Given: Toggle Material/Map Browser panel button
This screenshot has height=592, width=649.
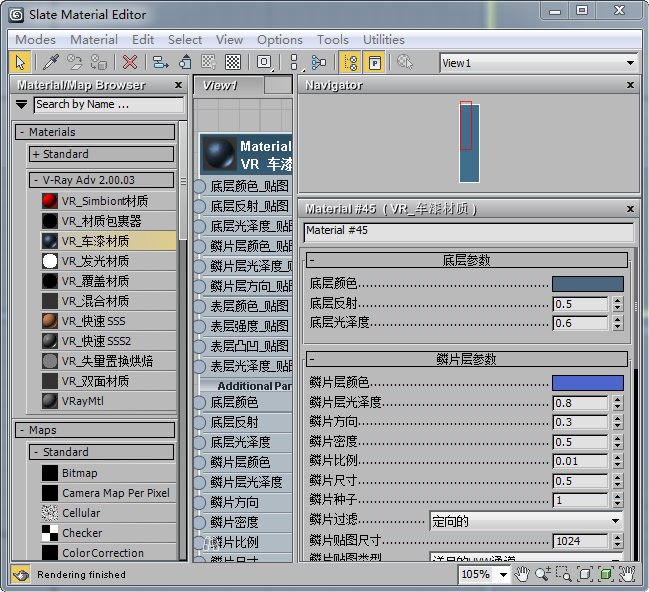Looking at the screenshot, I should [x=350, y=63].
